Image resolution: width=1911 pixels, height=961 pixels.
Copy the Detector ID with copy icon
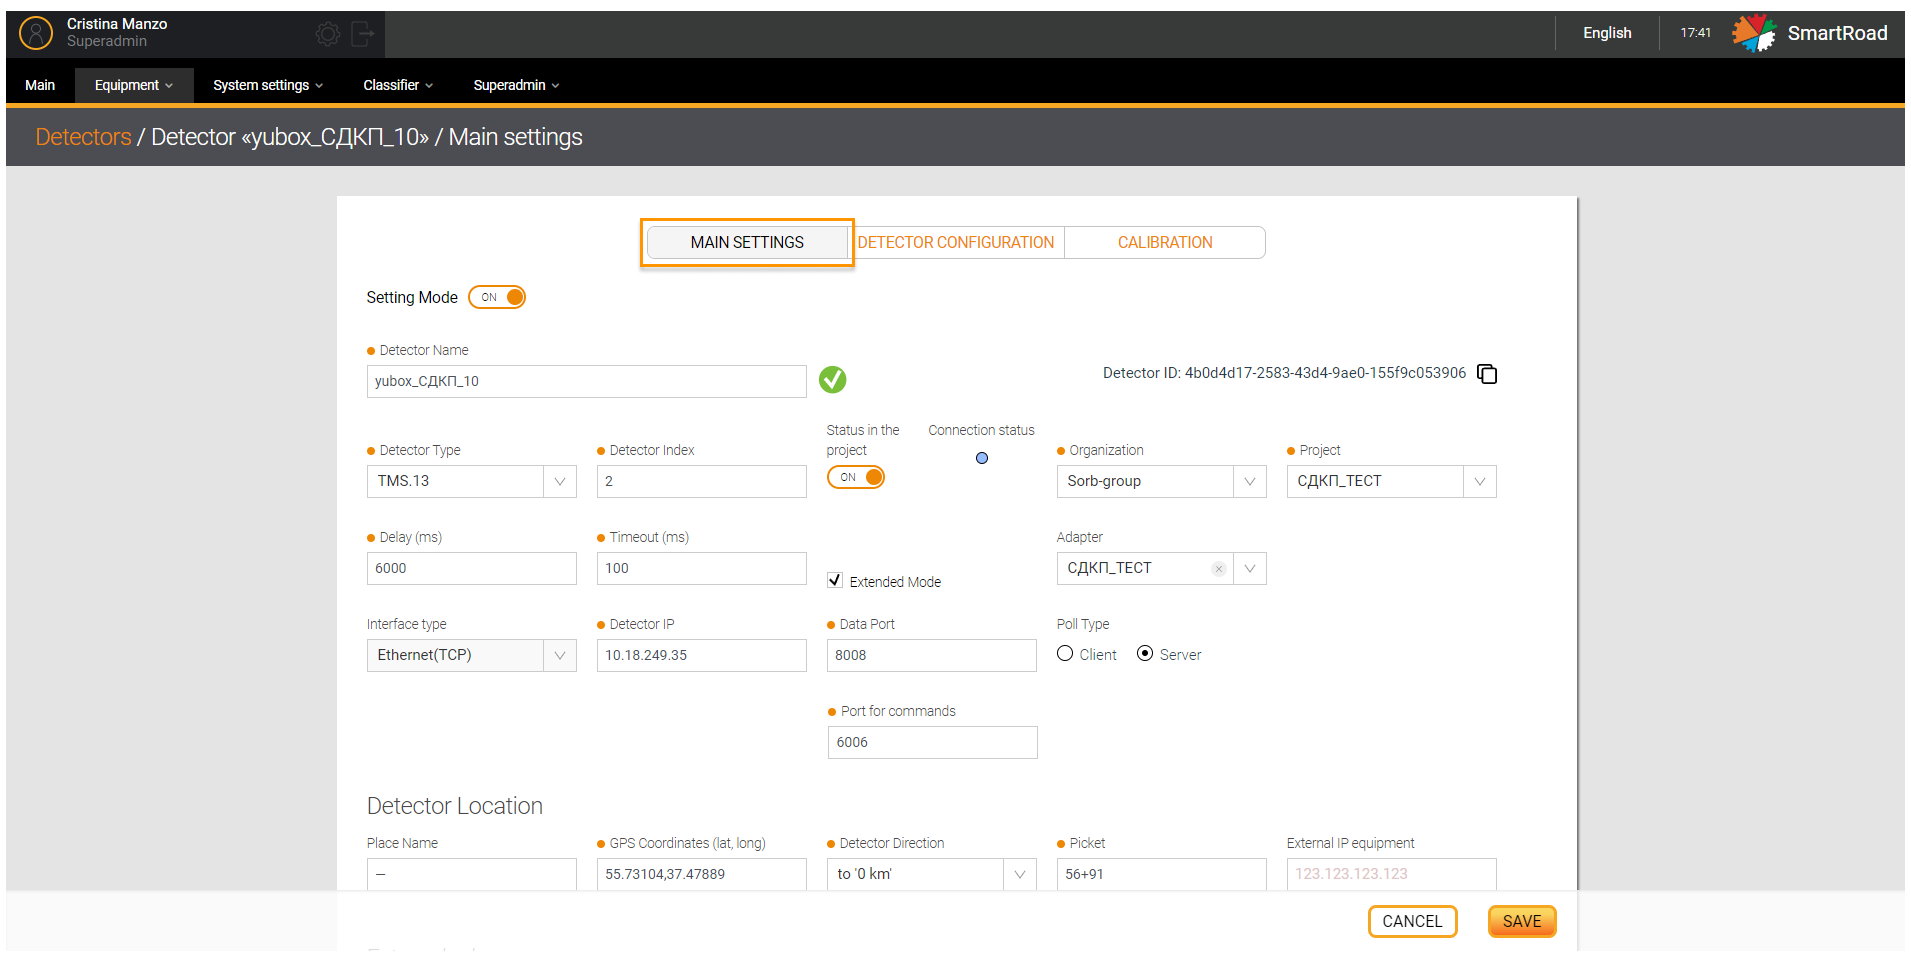pos(1487,373)
